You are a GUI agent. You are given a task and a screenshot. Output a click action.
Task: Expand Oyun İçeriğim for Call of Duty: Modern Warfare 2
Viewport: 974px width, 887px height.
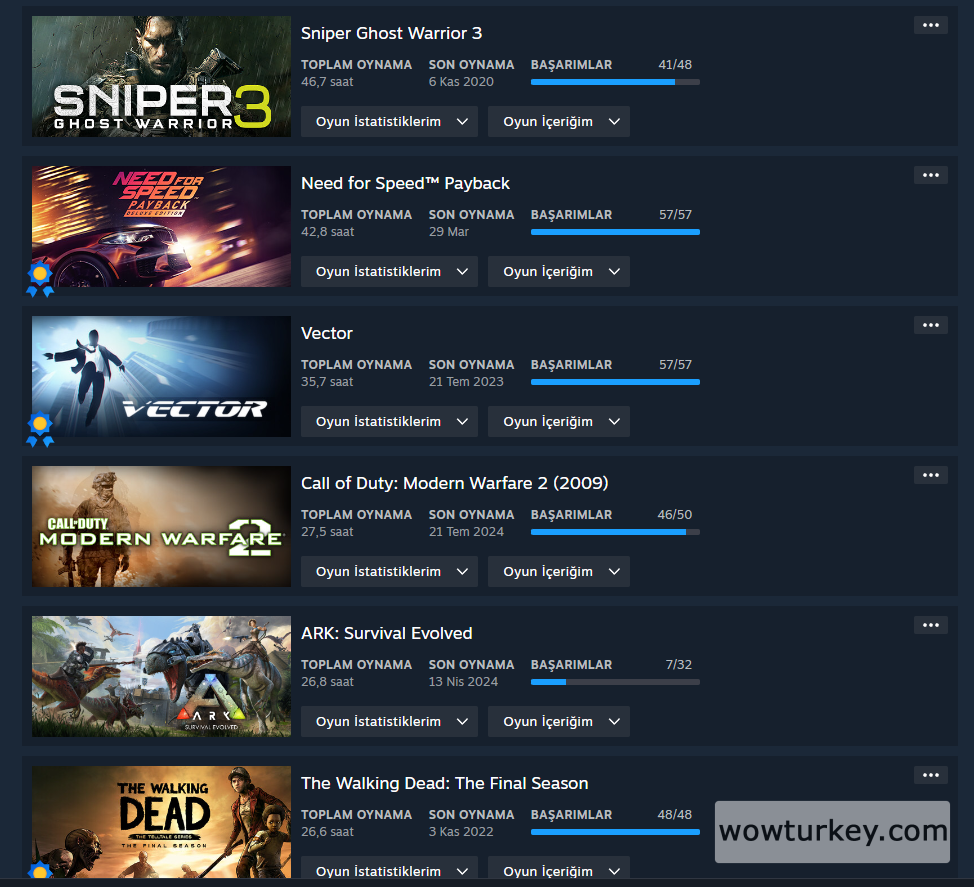[x=558, y=571]
